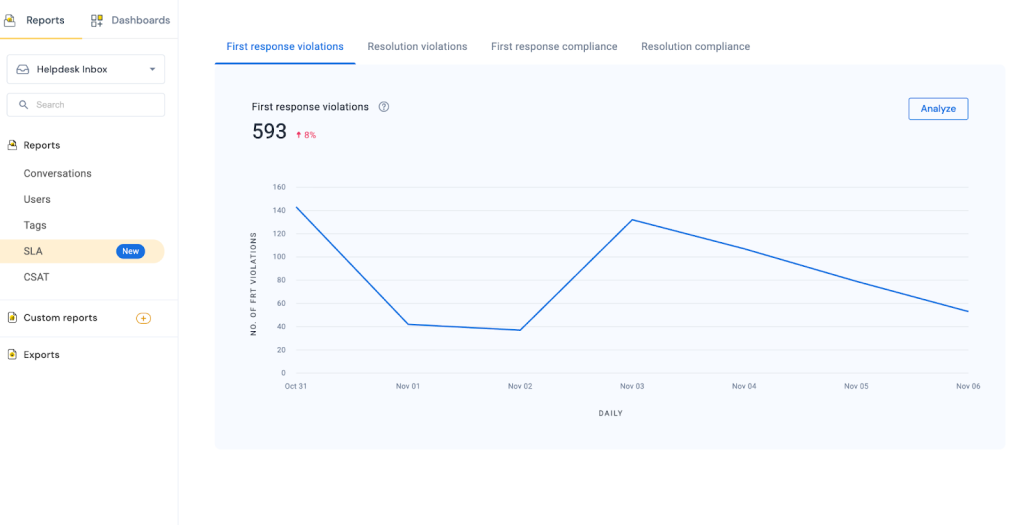Click the 160 y-axis value

tap(280, 187)
